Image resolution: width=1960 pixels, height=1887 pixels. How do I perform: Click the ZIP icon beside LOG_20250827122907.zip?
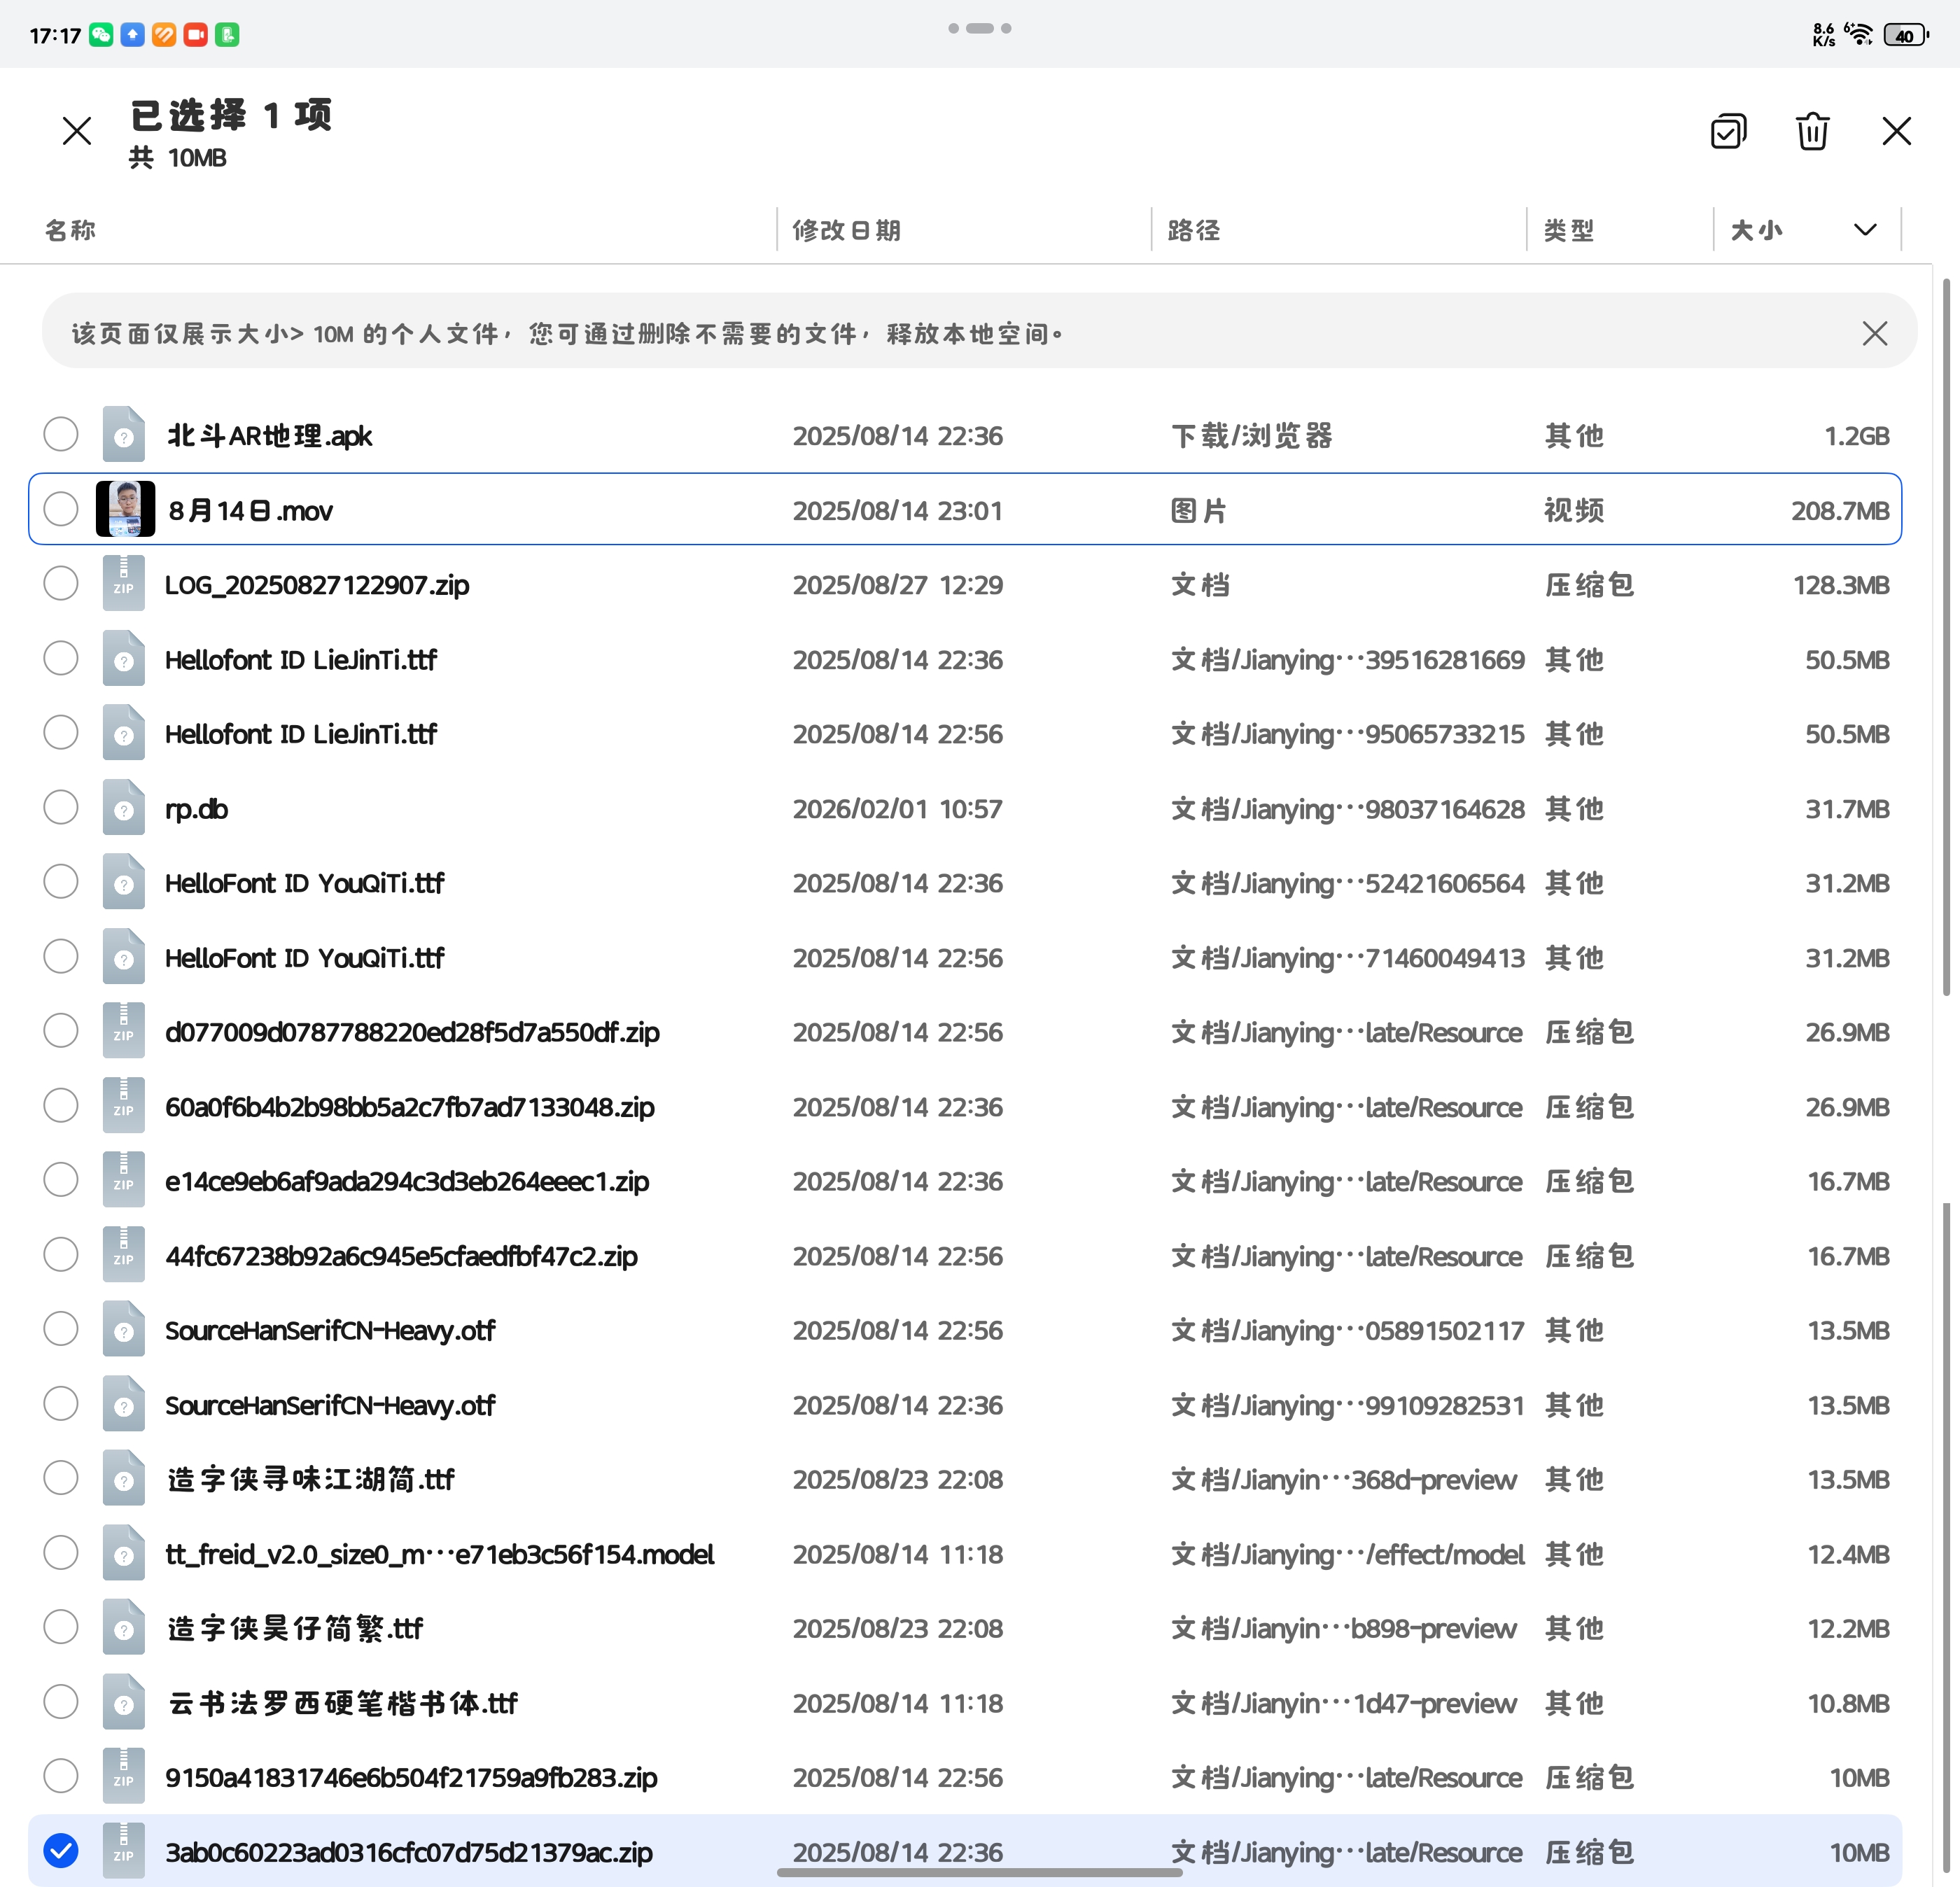pos(123,584)
